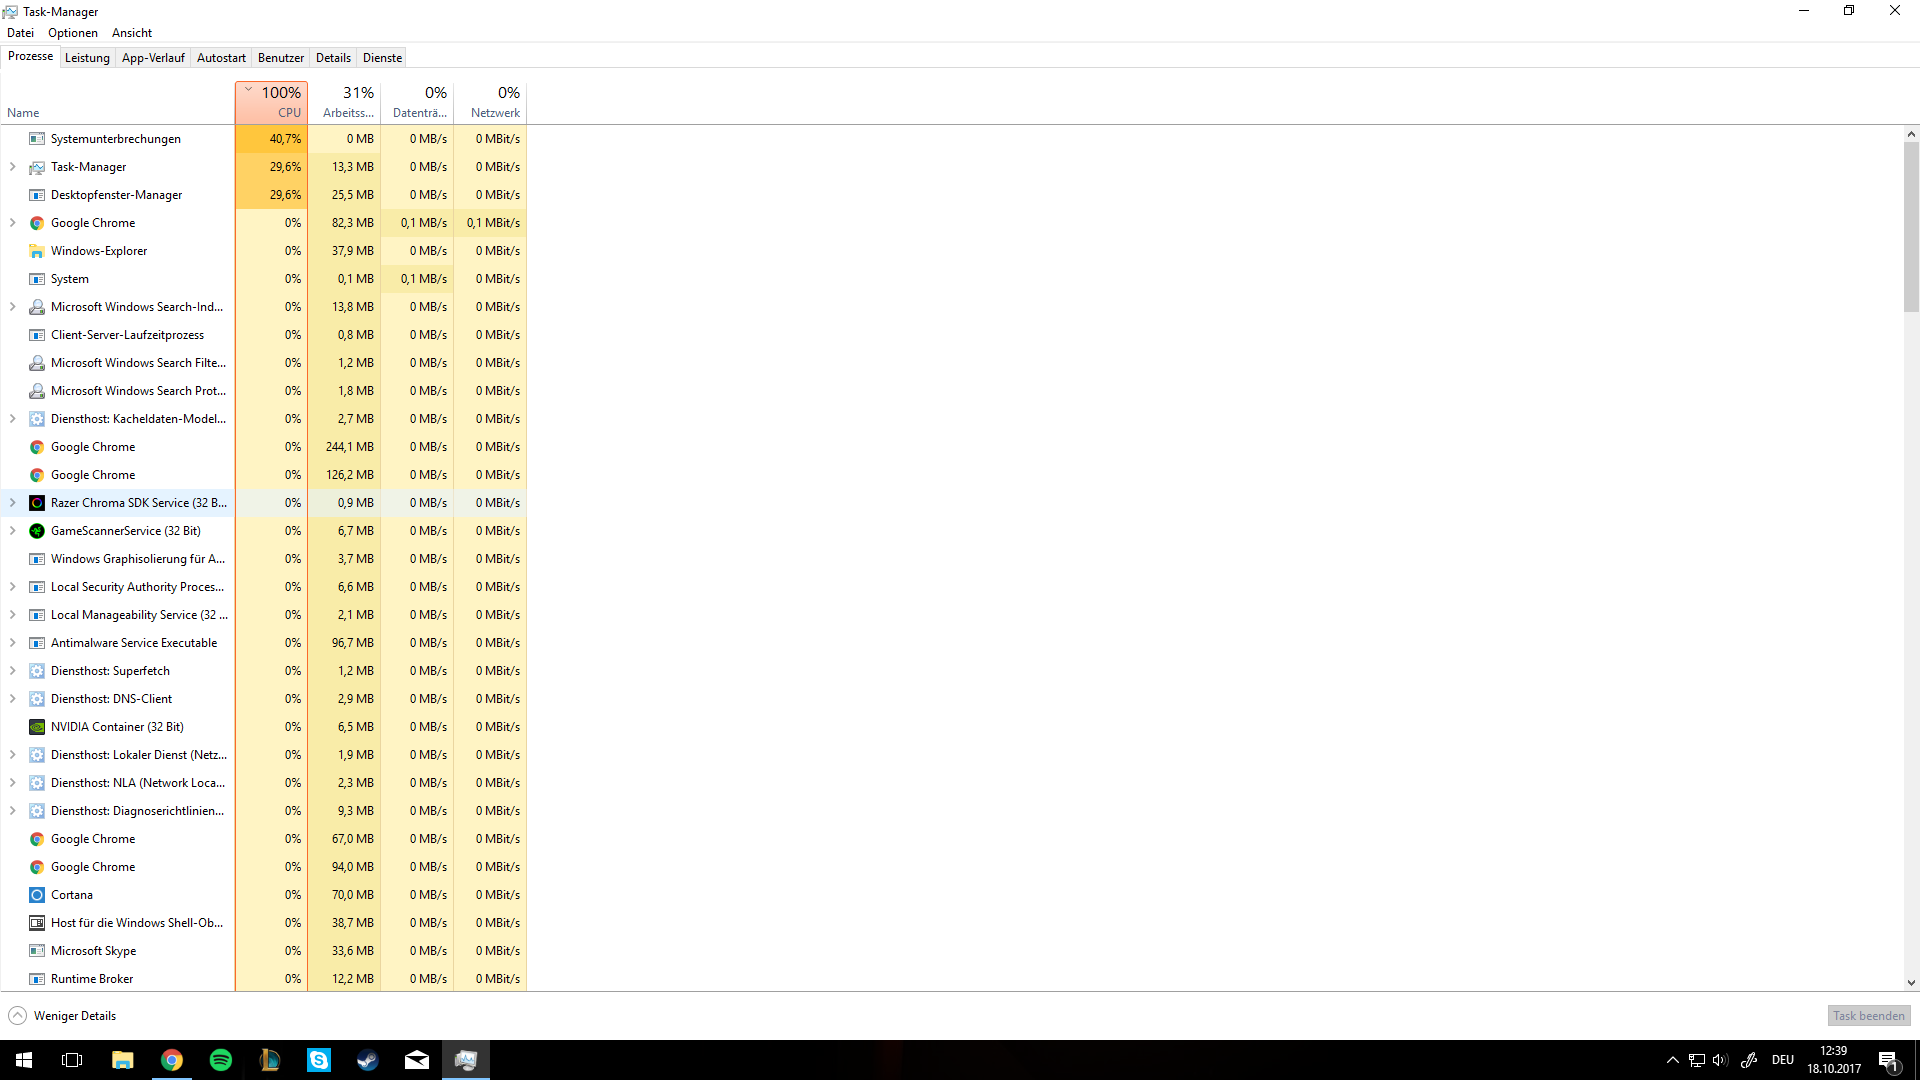Click the Cortana process icon
The width and height of the screenshot is (1920, 1080).
click(37, 895)
